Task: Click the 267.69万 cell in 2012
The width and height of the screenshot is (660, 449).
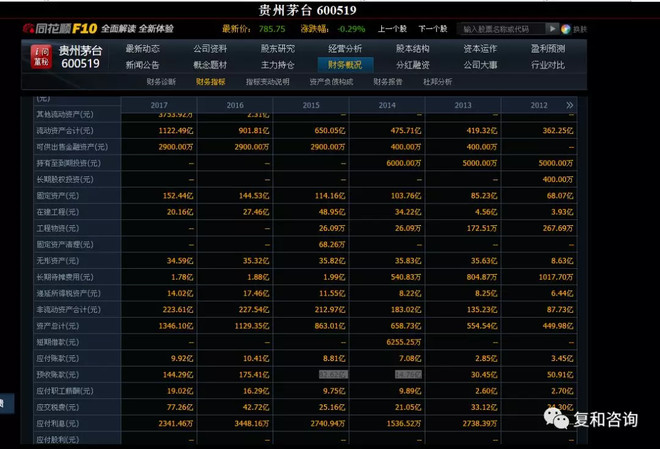Action: (558, 228)
